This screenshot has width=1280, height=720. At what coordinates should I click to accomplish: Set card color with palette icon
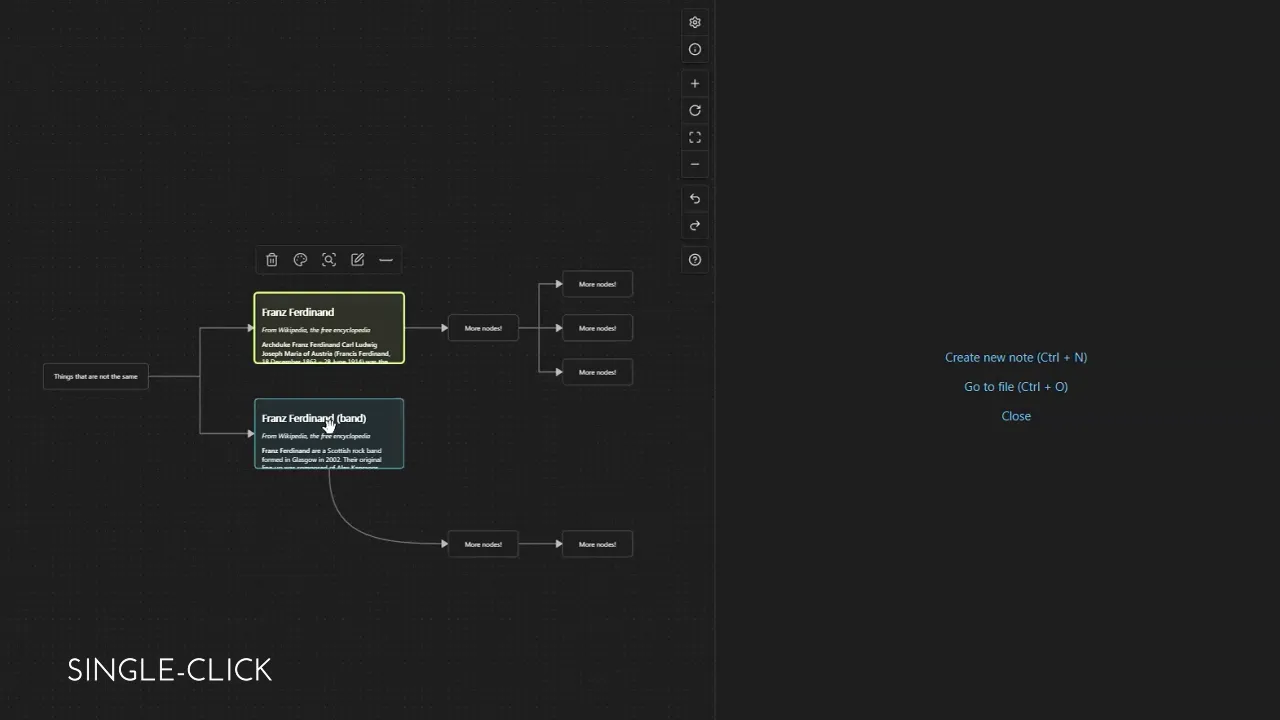[x=300, y=260]
